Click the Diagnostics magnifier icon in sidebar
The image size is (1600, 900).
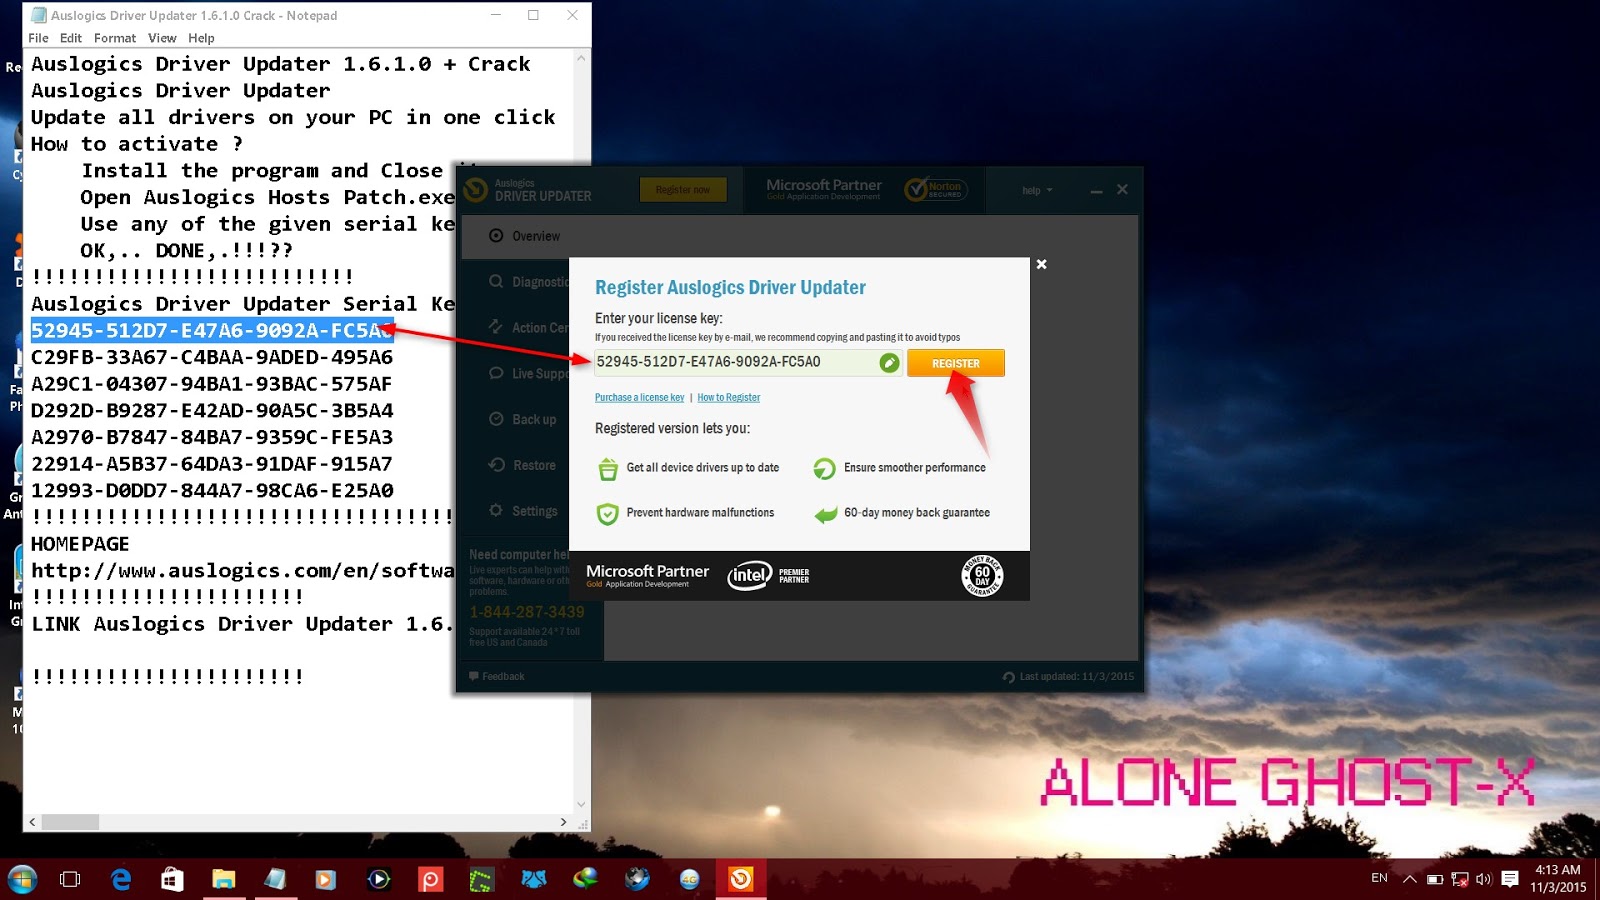tap(496, 282)
